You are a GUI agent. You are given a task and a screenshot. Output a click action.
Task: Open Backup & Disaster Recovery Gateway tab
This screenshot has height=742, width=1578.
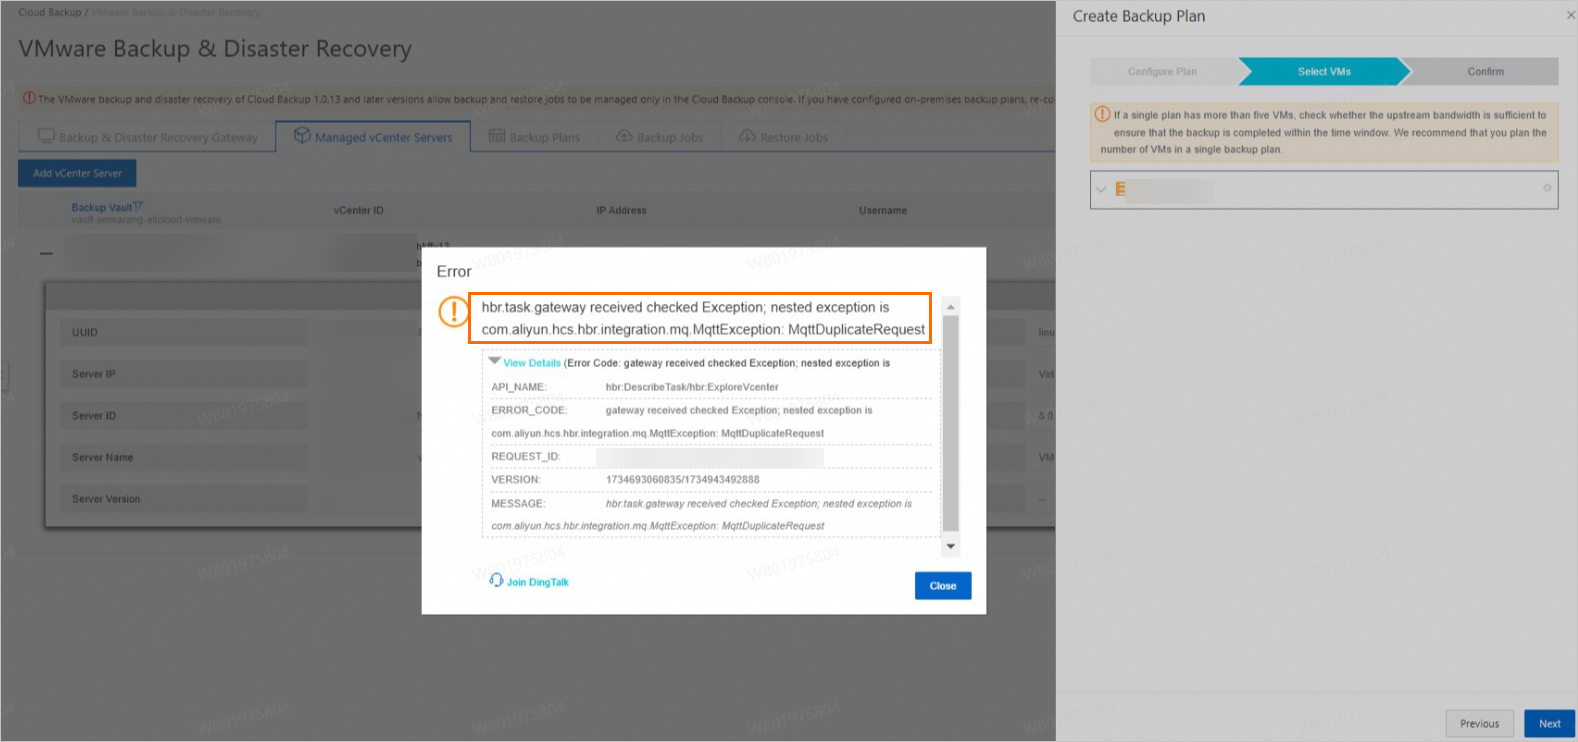point(147,137)
